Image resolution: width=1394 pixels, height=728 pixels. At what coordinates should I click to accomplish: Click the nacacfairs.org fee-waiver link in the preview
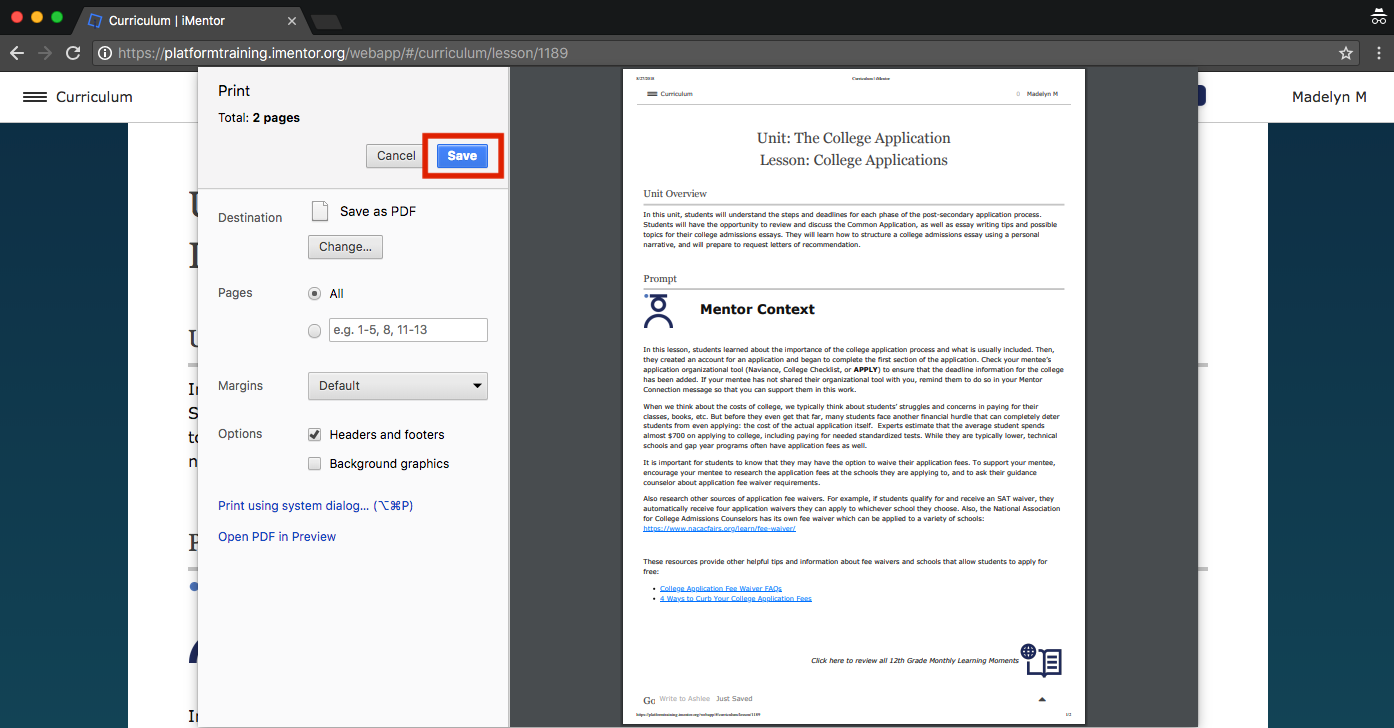pos(719,529)
